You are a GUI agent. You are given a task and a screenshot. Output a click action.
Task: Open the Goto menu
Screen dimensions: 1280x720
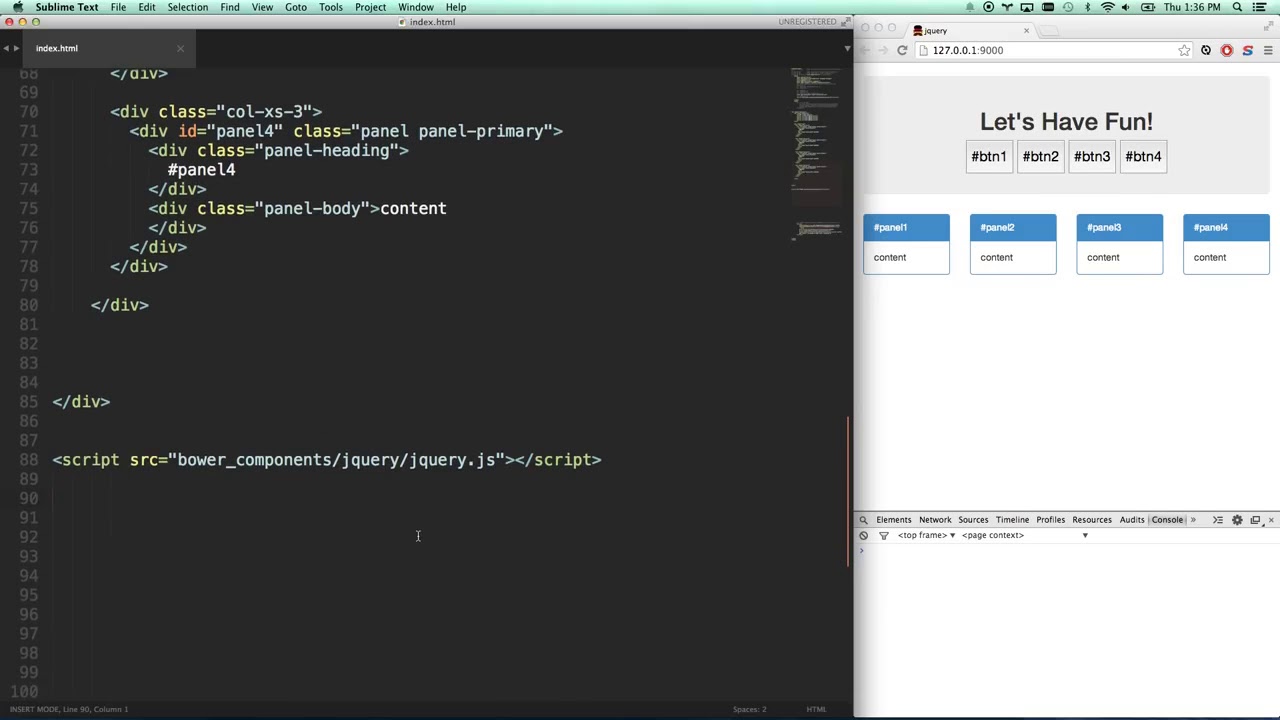296,7
